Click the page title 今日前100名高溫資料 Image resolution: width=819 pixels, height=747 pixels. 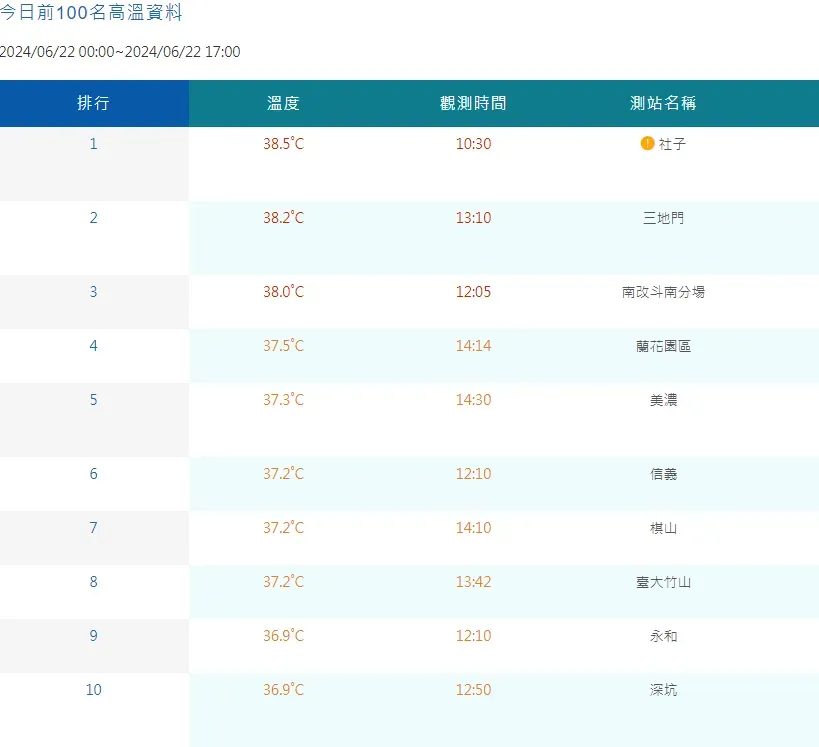click(91, 12)
